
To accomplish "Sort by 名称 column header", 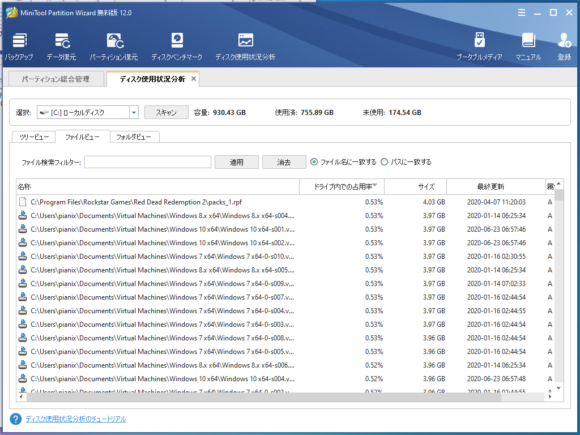I will (x=158, y=186).
